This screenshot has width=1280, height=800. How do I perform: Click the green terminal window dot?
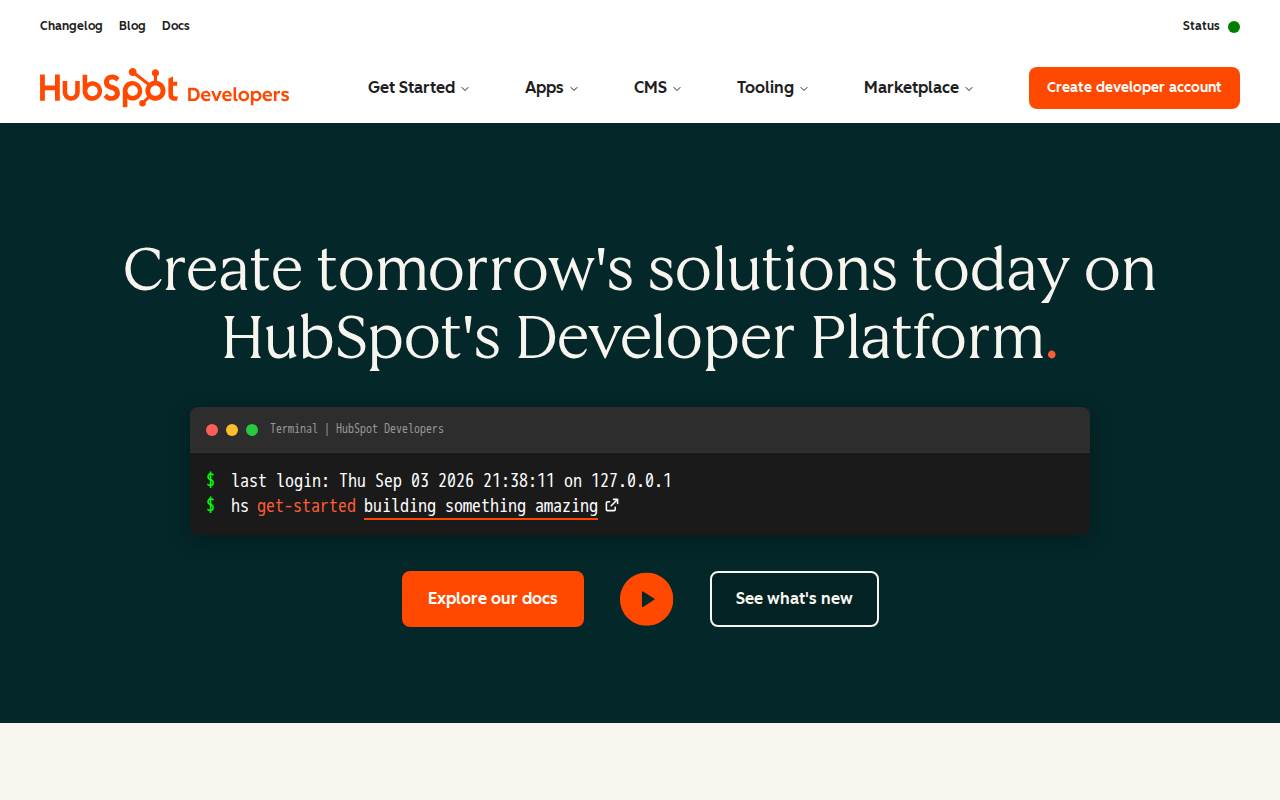(x=252, y=430)
